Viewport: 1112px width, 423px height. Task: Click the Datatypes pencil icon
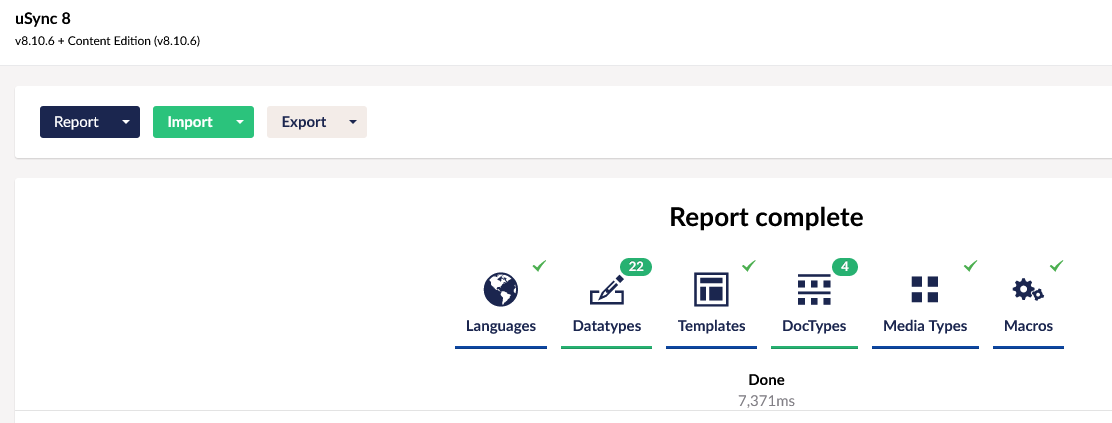pos(606,290)
